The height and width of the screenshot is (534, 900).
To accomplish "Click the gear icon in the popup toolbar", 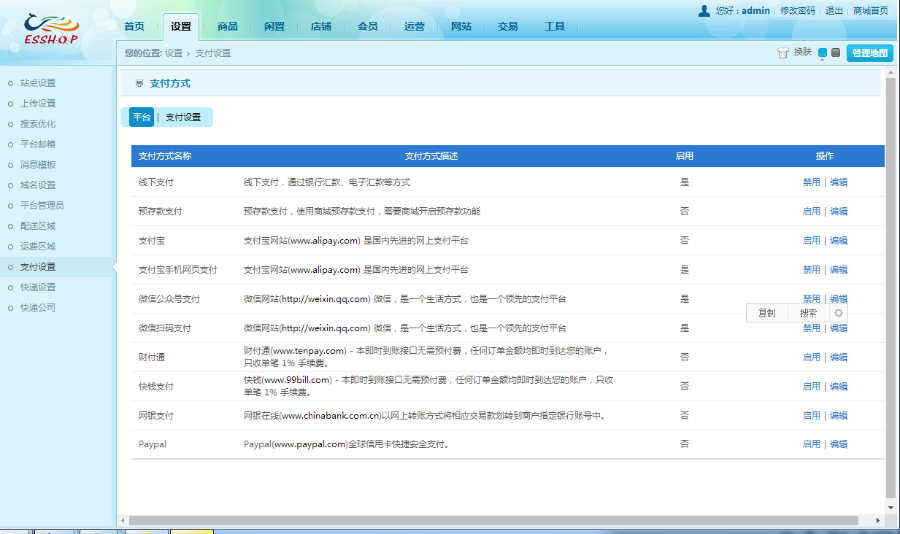I will [x=838, y=313].
